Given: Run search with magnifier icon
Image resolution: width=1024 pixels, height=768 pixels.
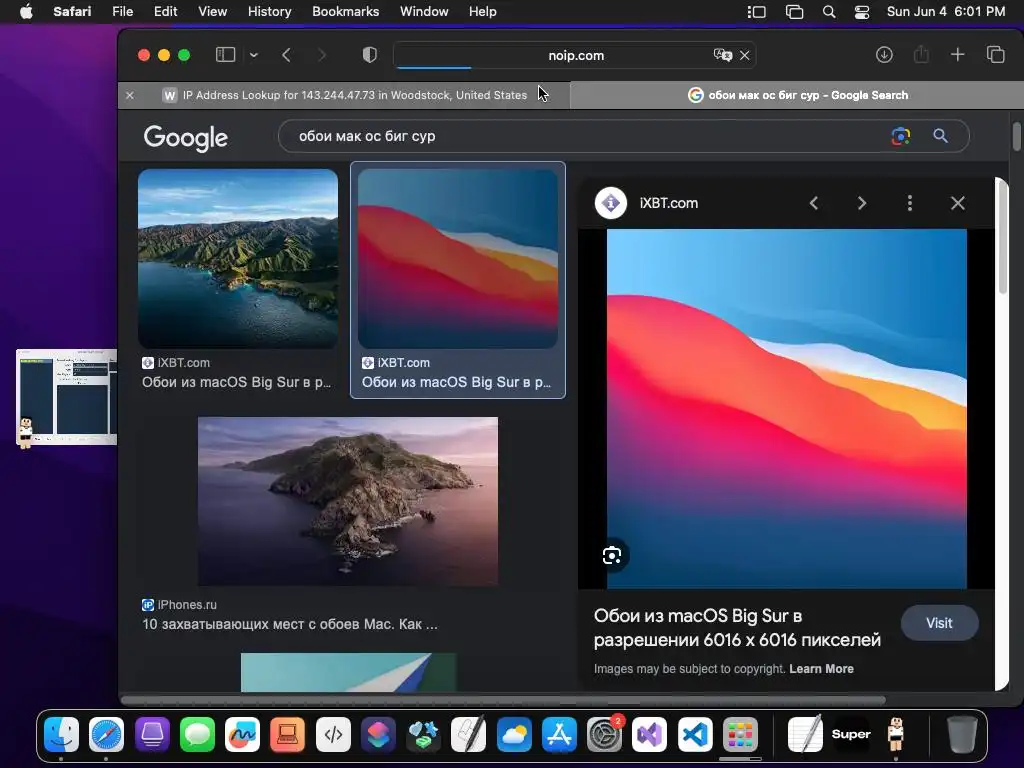Looking at the screenshot, I should click(940, 136).
